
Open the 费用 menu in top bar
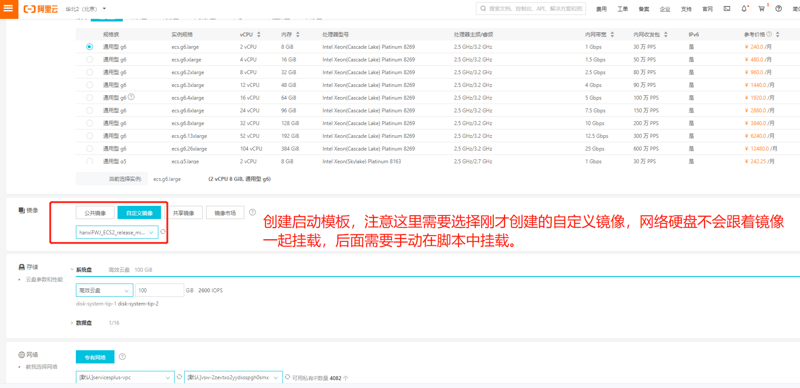click(x=602, y=9)
